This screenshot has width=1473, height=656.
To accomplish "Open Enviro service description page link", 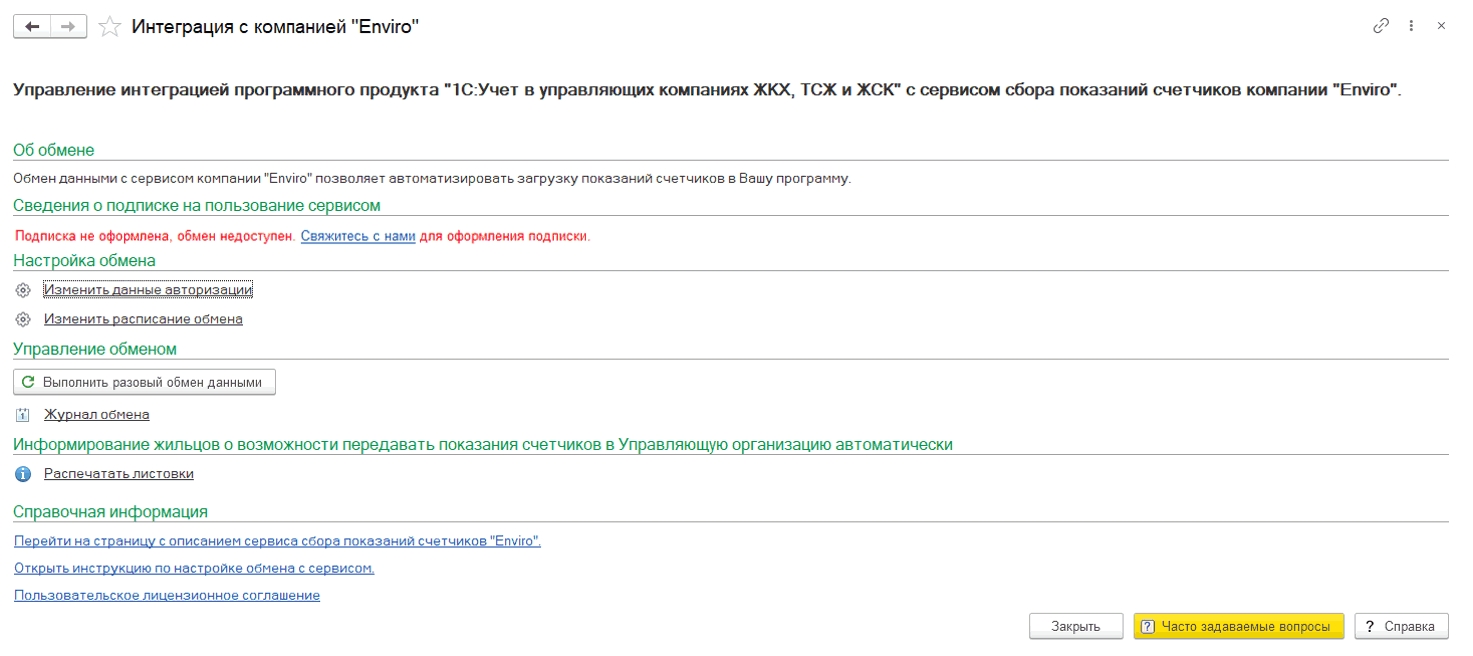I will point(277,541).
